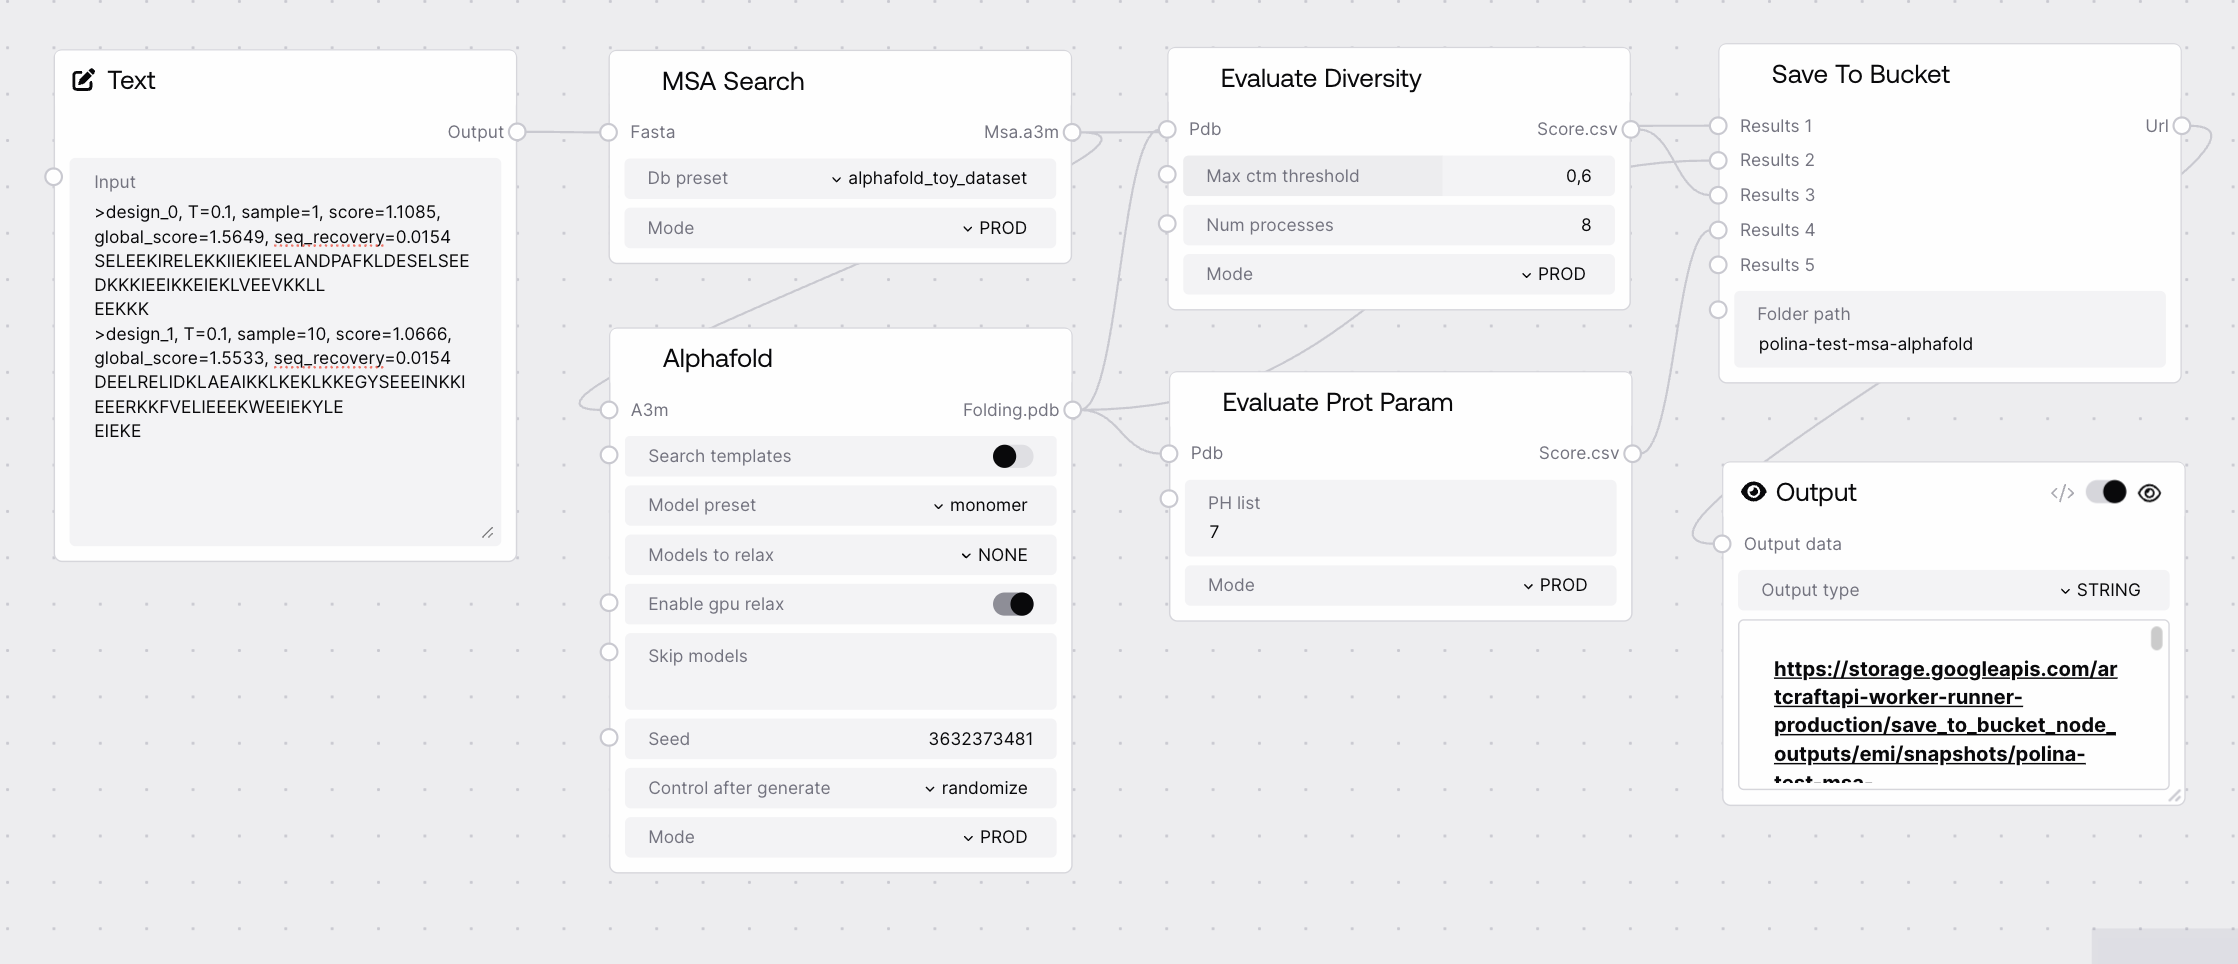Click the Seed value field

[x=980, y=739]
